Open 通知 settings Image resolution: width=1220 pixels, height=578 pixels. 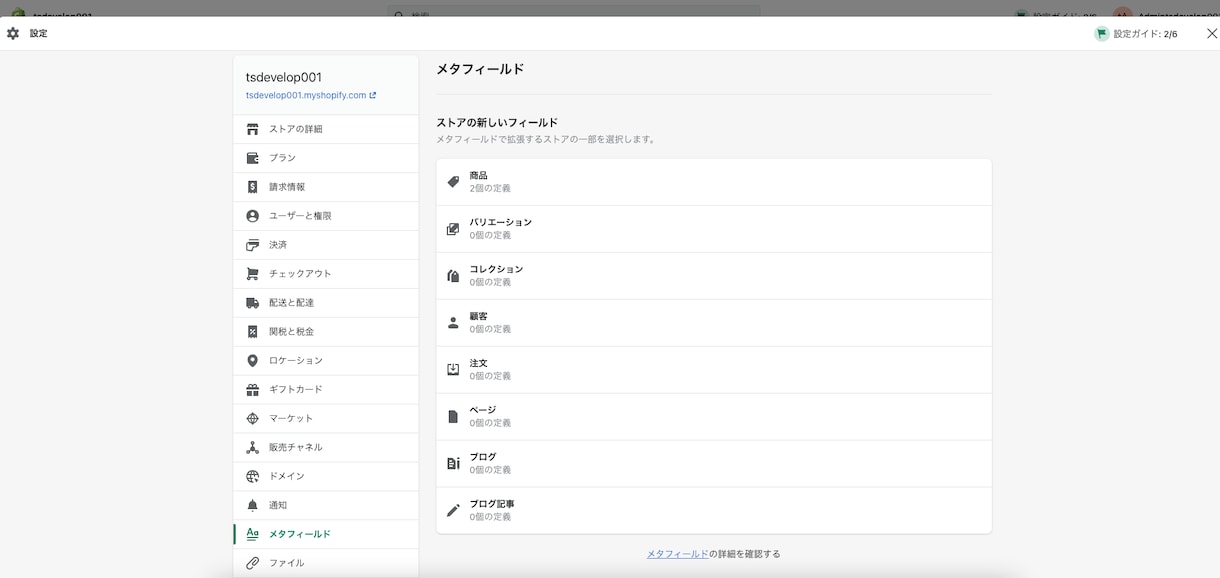325,506
